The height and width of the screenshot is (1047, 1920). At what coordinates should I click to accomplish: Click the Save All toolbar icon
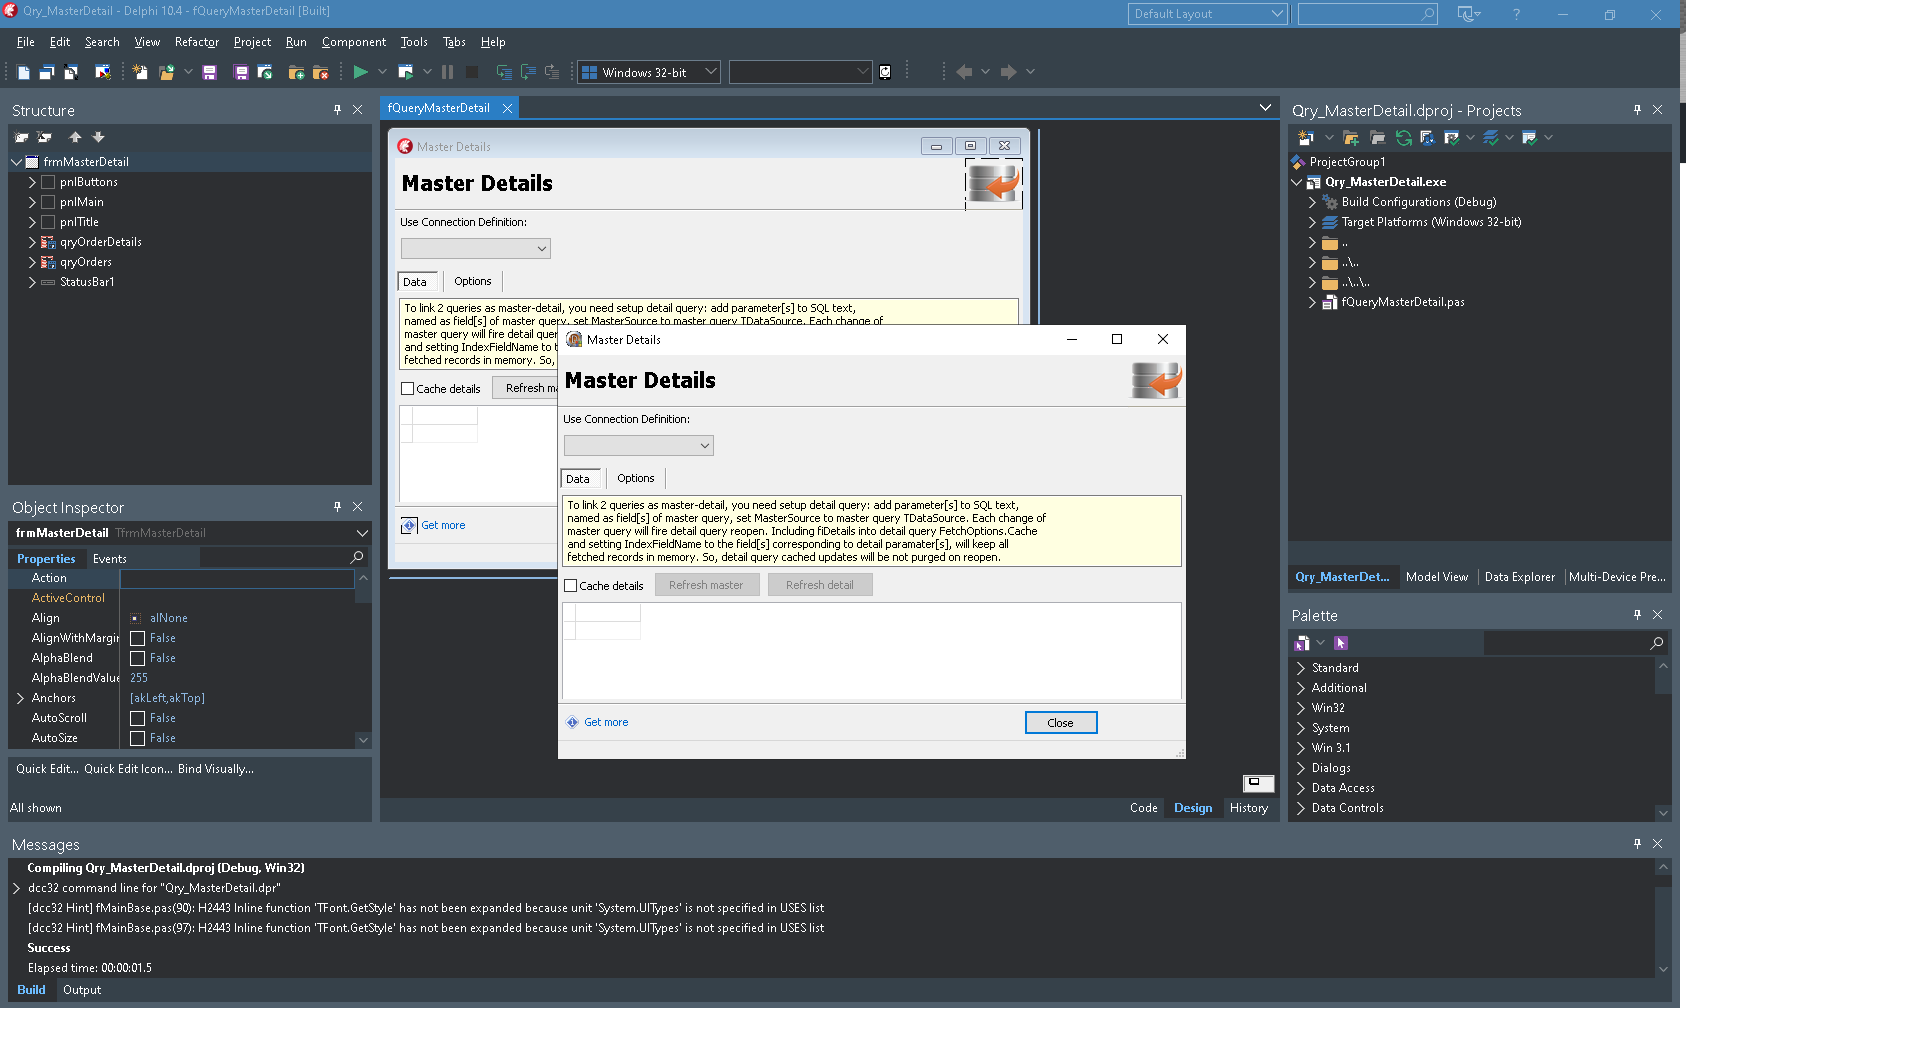pyautogui.click(x=241, y=72)
